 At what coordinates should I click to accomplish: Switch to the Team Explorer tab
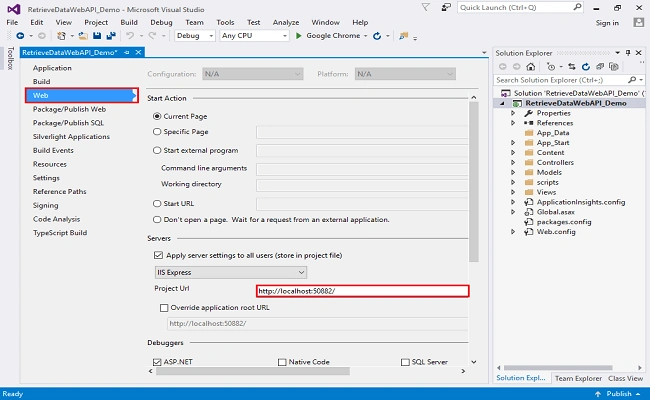[x=578, y=378]
